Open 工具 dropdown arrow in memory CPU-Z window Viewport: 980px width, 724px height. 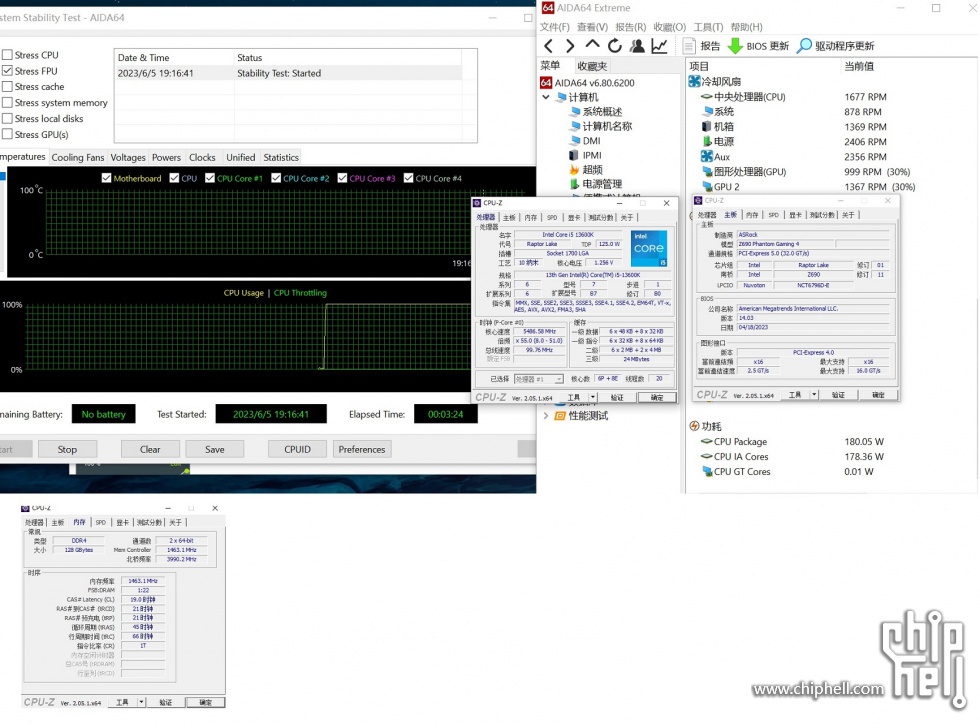click(x=141, y=702)
